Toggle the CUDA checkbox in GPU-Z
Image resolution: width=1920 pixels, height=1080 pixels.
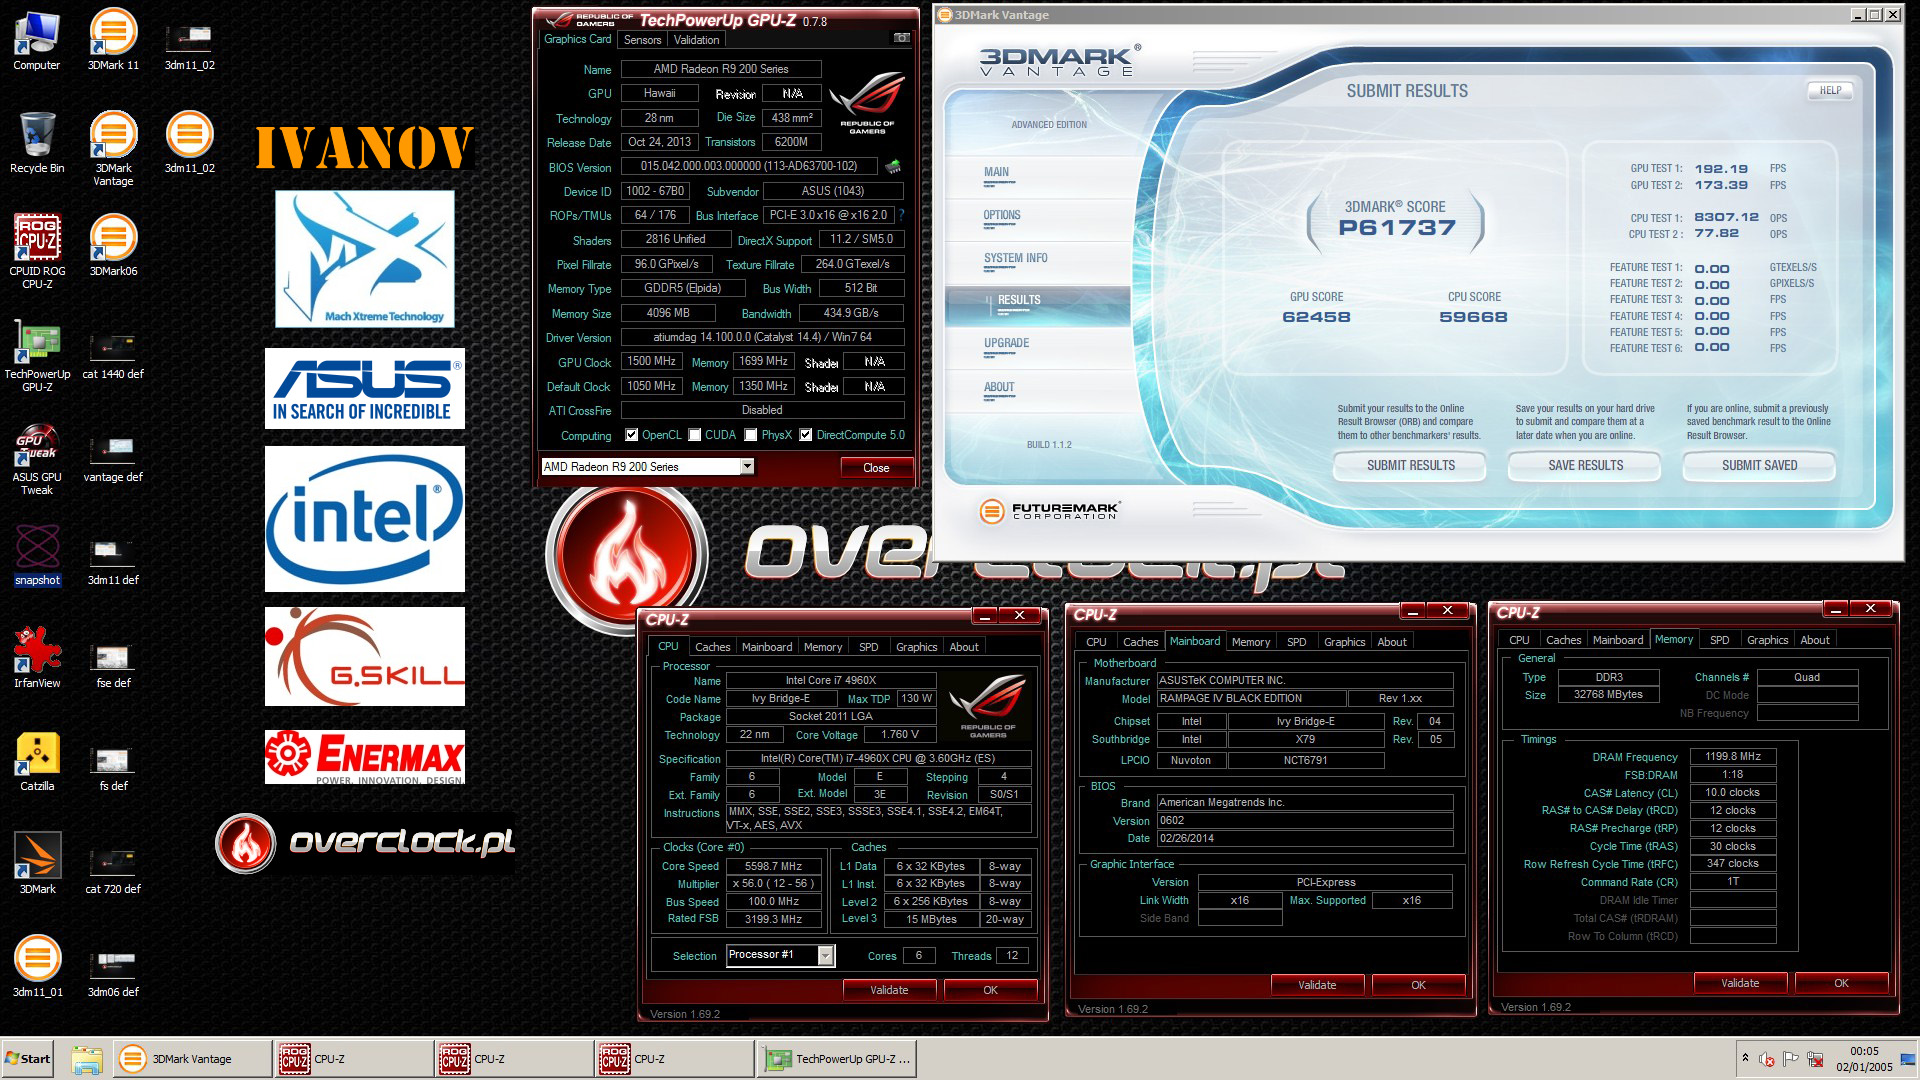695,435
